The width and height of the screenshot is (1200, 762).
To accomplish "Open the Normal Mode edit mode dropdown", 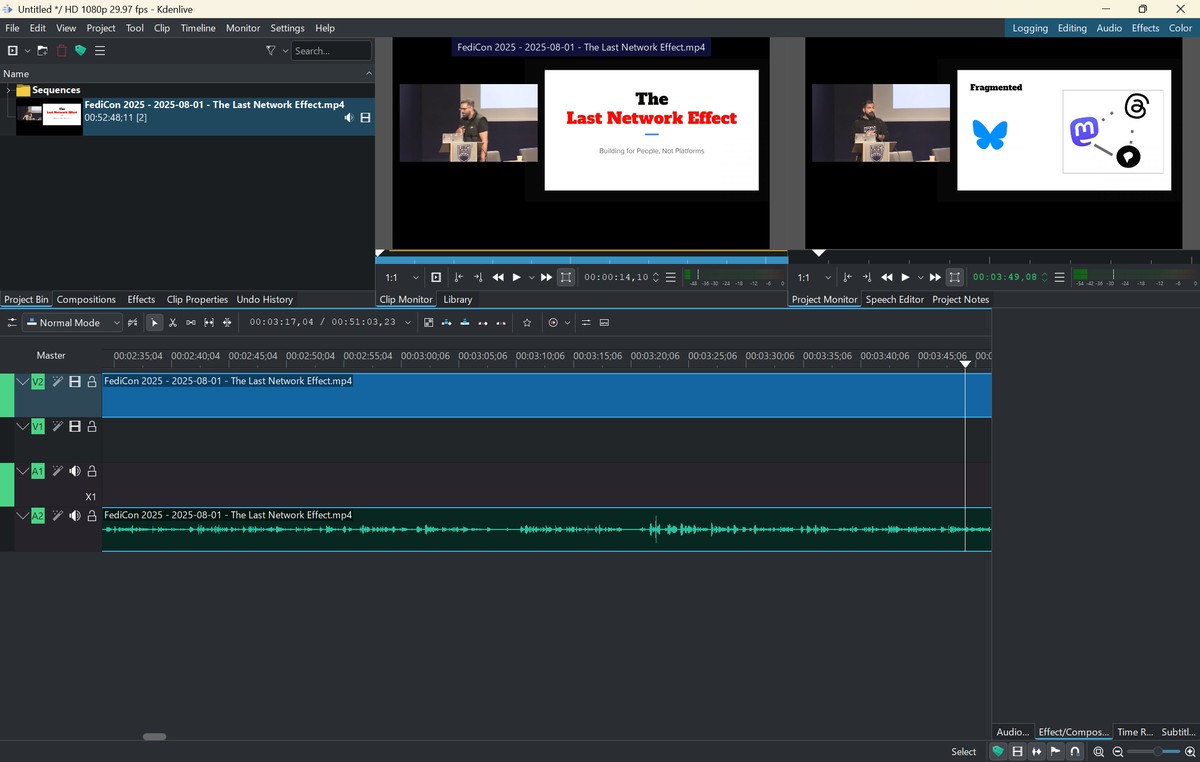I will click(72, 323).
